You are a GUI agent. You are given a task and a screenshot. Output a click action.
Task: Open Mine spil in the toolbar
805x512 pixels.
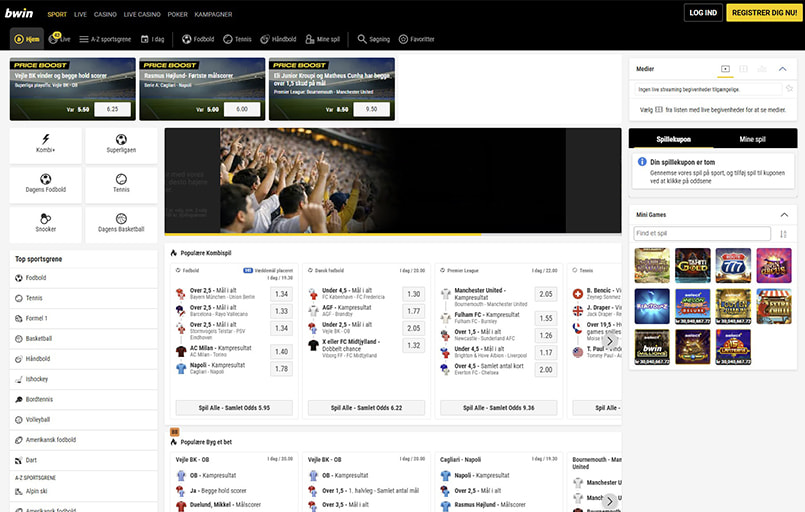coord(322,39)
